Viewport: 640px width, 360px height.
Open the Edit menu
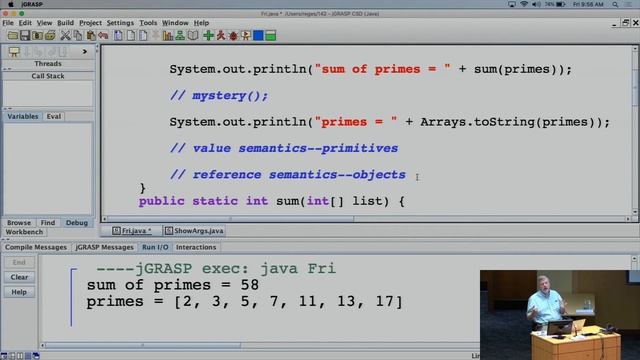25,23
